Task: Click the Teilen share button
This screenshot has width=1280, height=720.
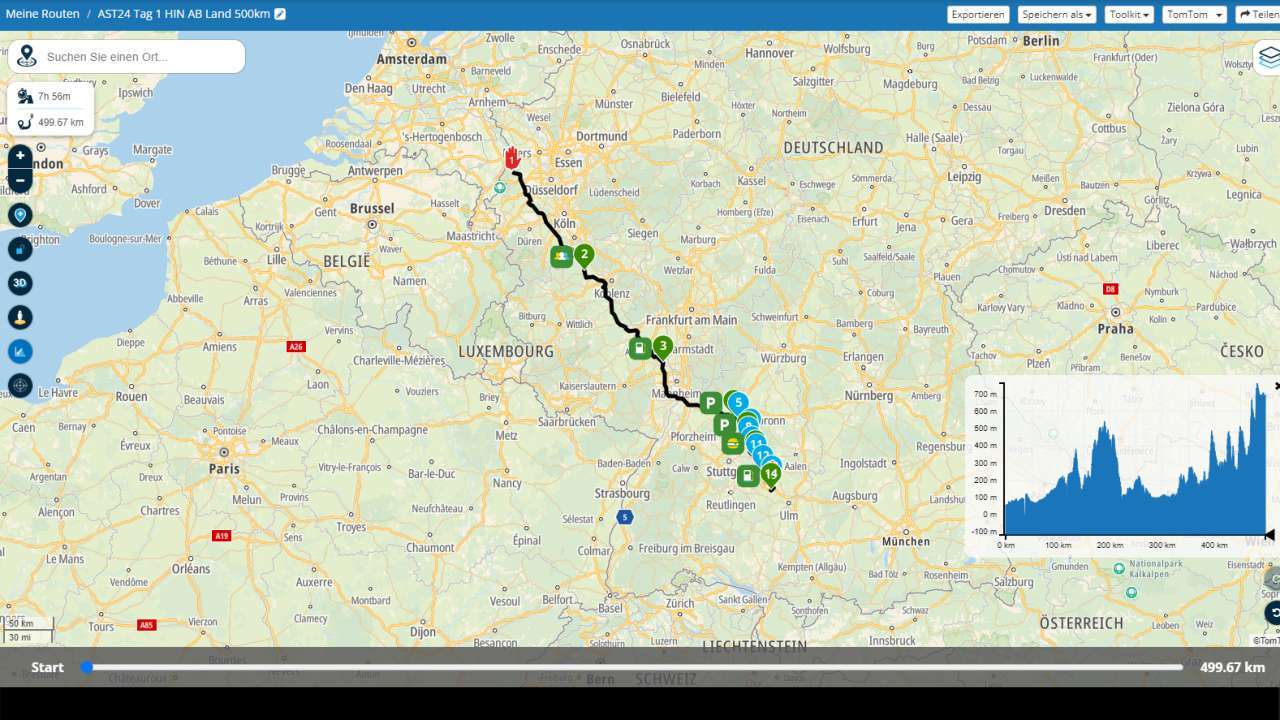Action: coord(1258,15)
